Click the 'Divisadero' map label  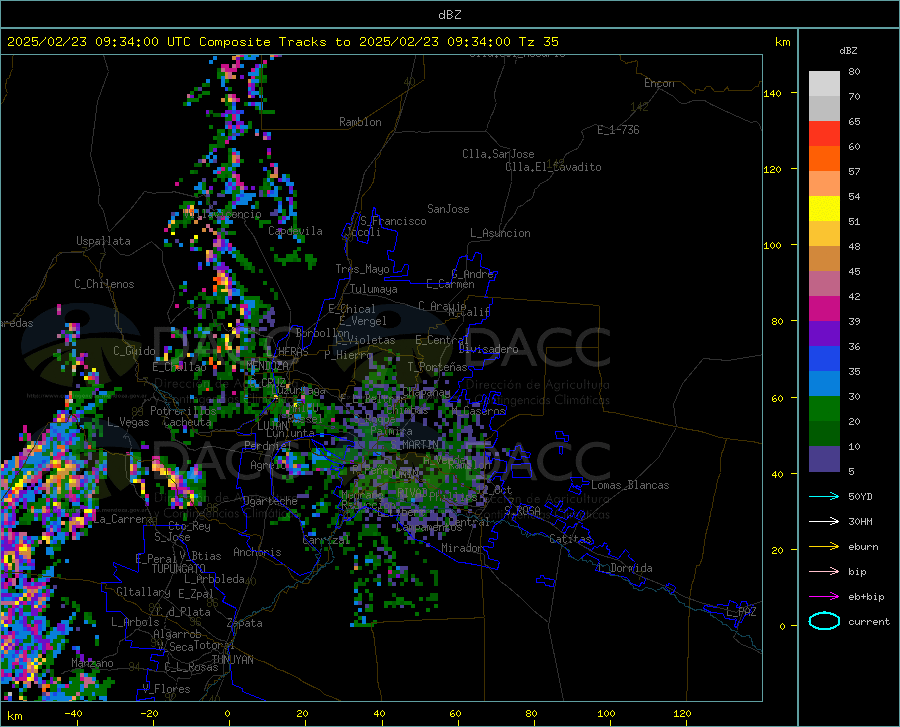pyautogui.click(x=488, y=349)
